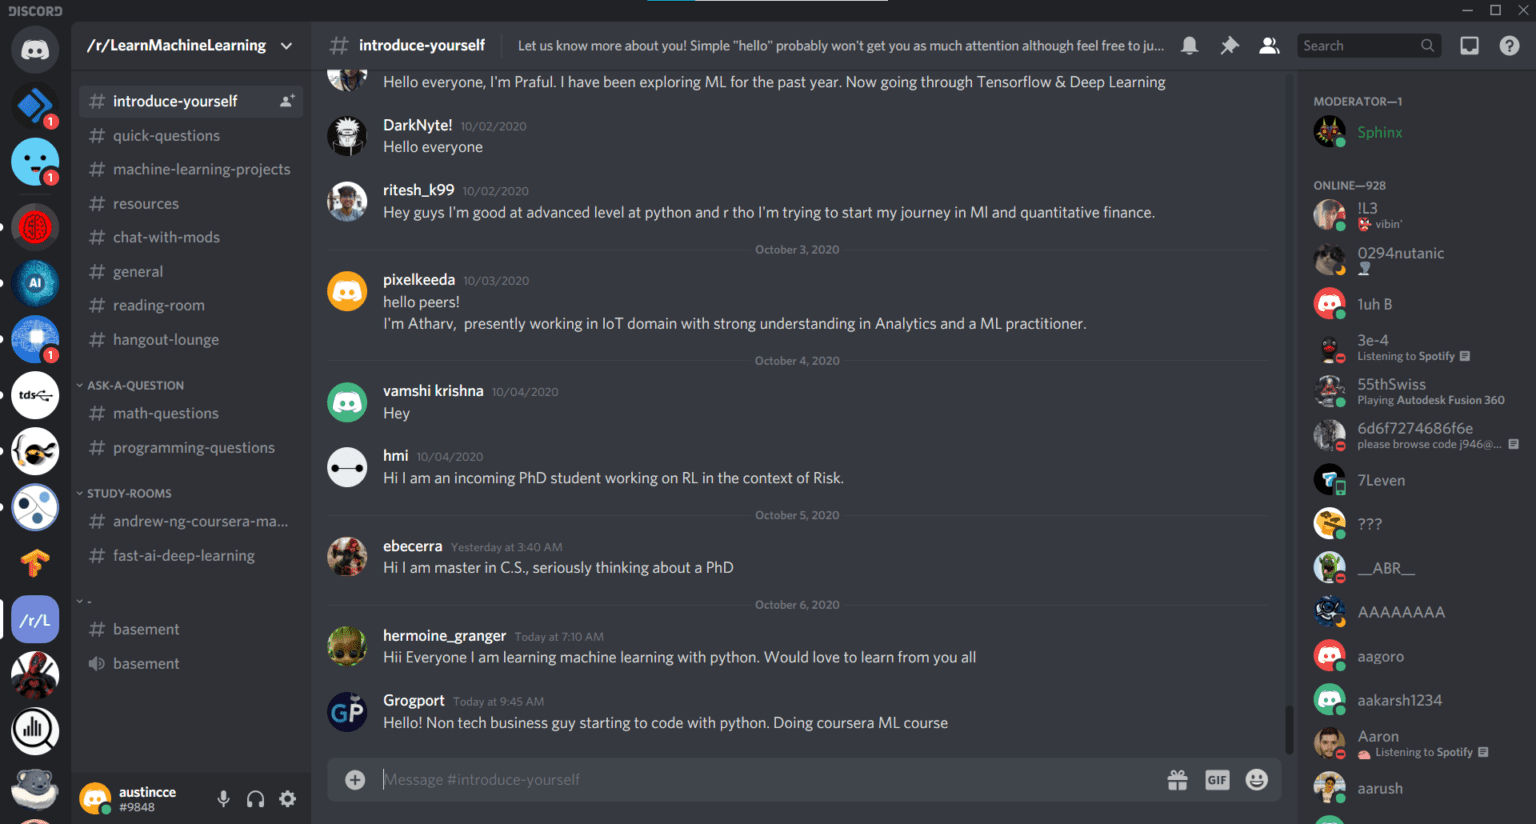The height and width of the screenshot is (824, 1536).
Task: Open the GIF picker
Action: 1217,779
